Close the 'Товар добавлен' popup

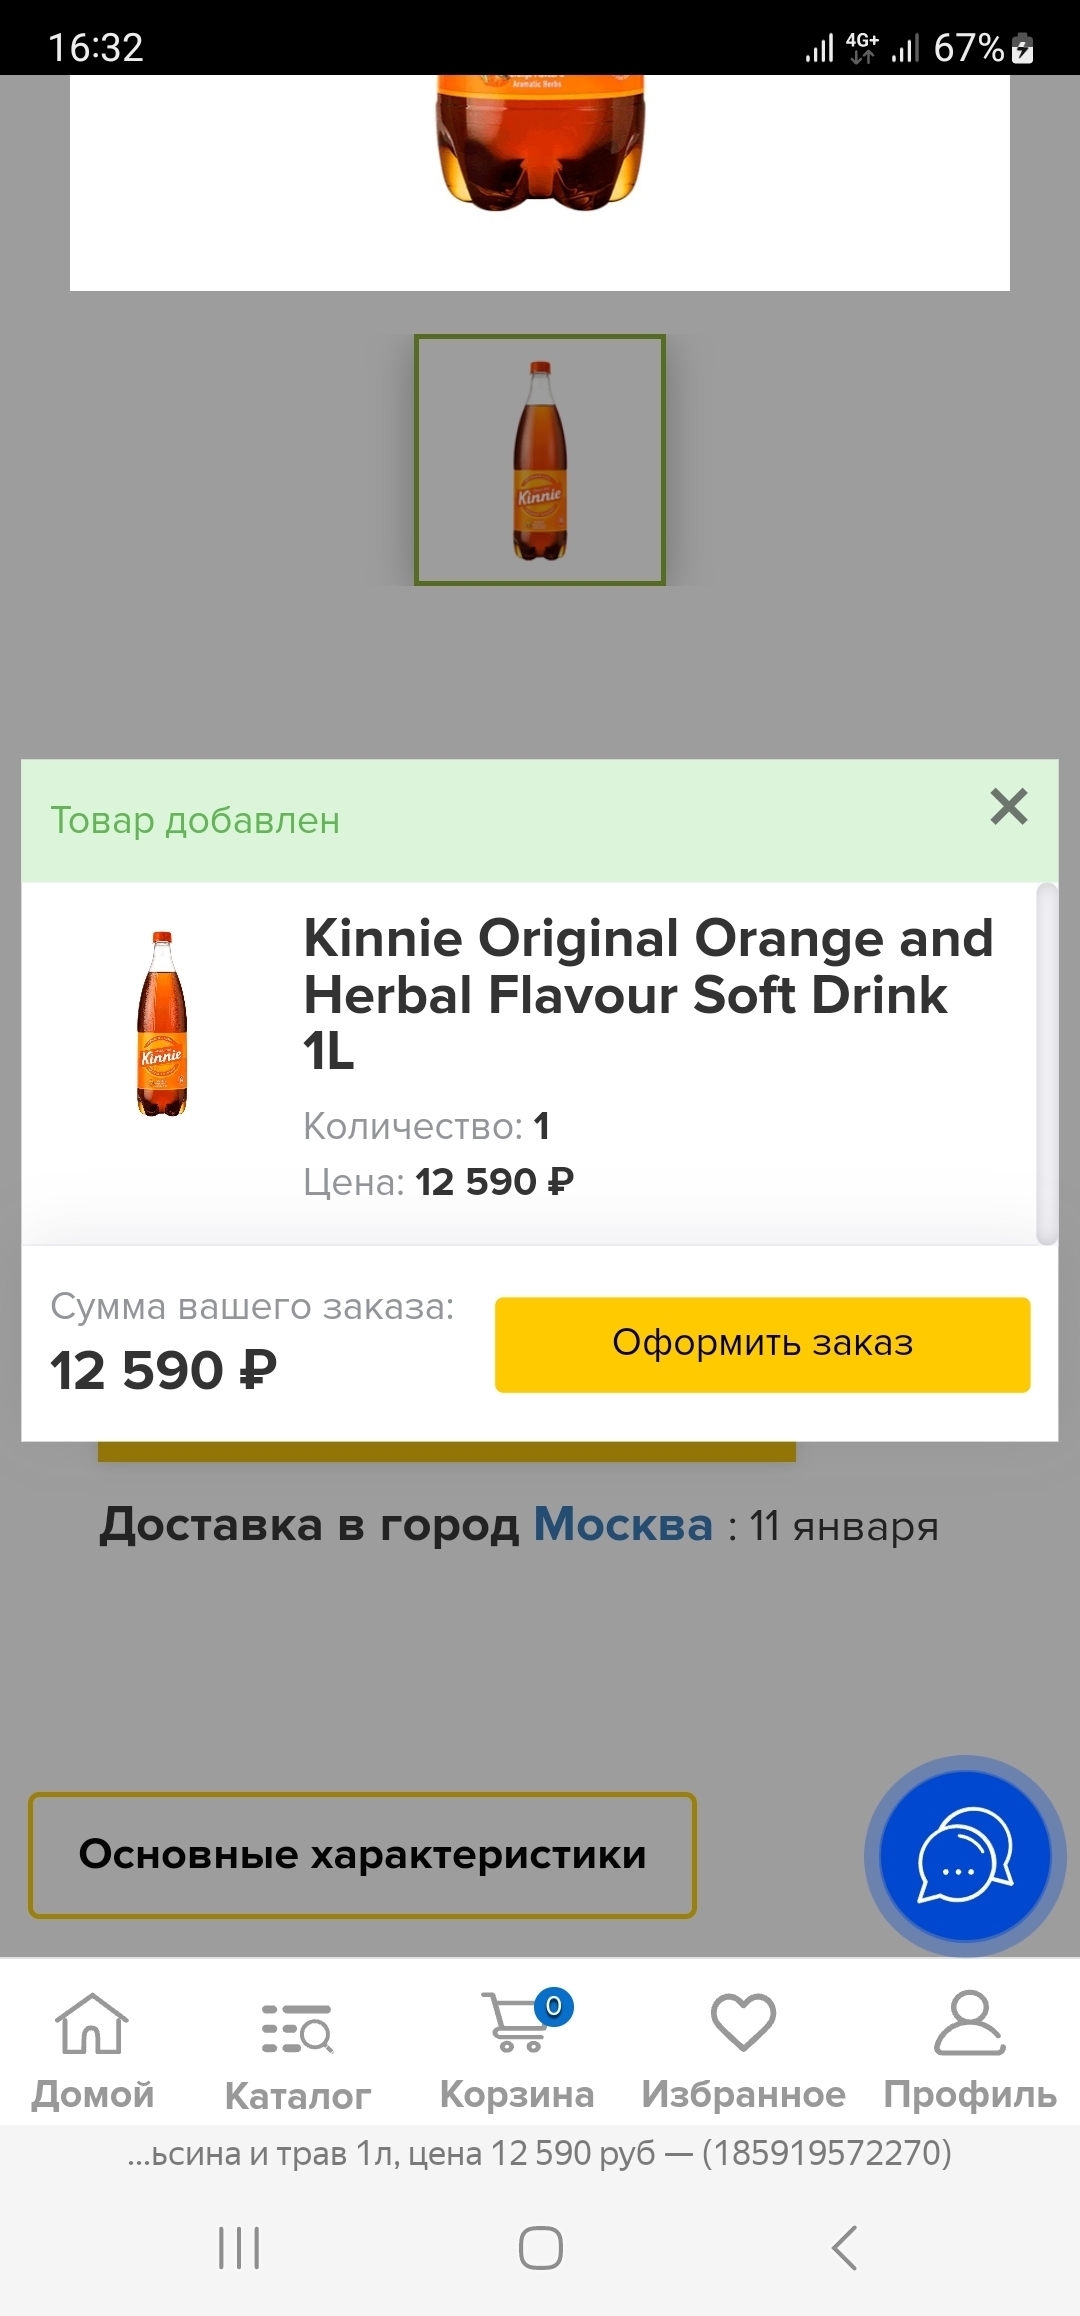point(1008,806)
